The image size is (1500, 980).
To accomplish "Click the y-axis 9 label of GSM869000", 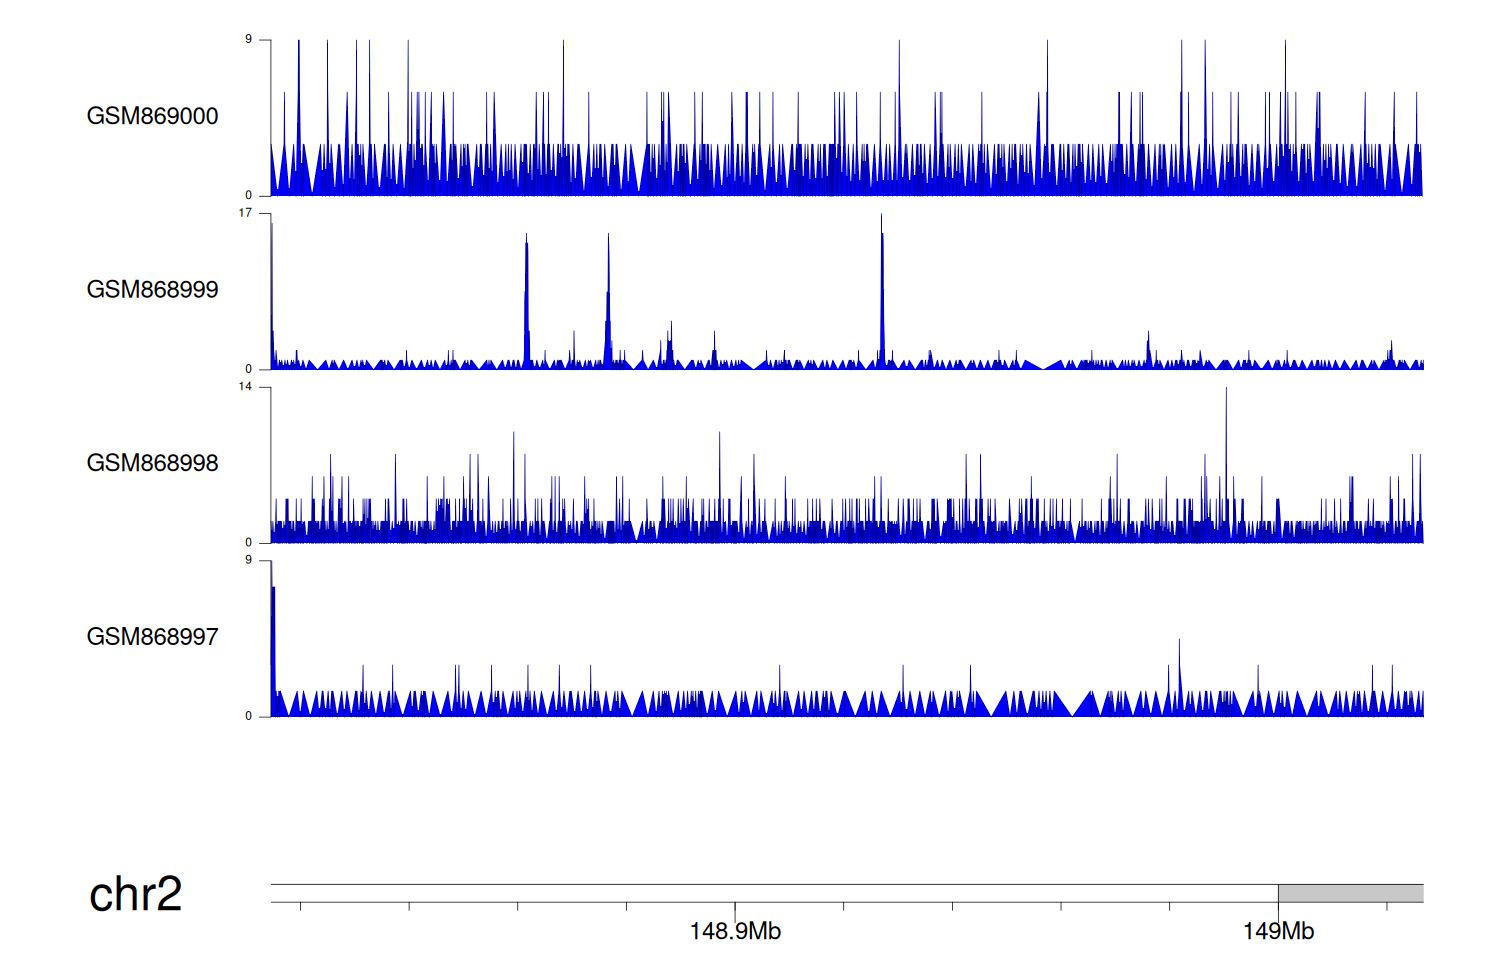I will pyautogui.click(x=248, y=40).
